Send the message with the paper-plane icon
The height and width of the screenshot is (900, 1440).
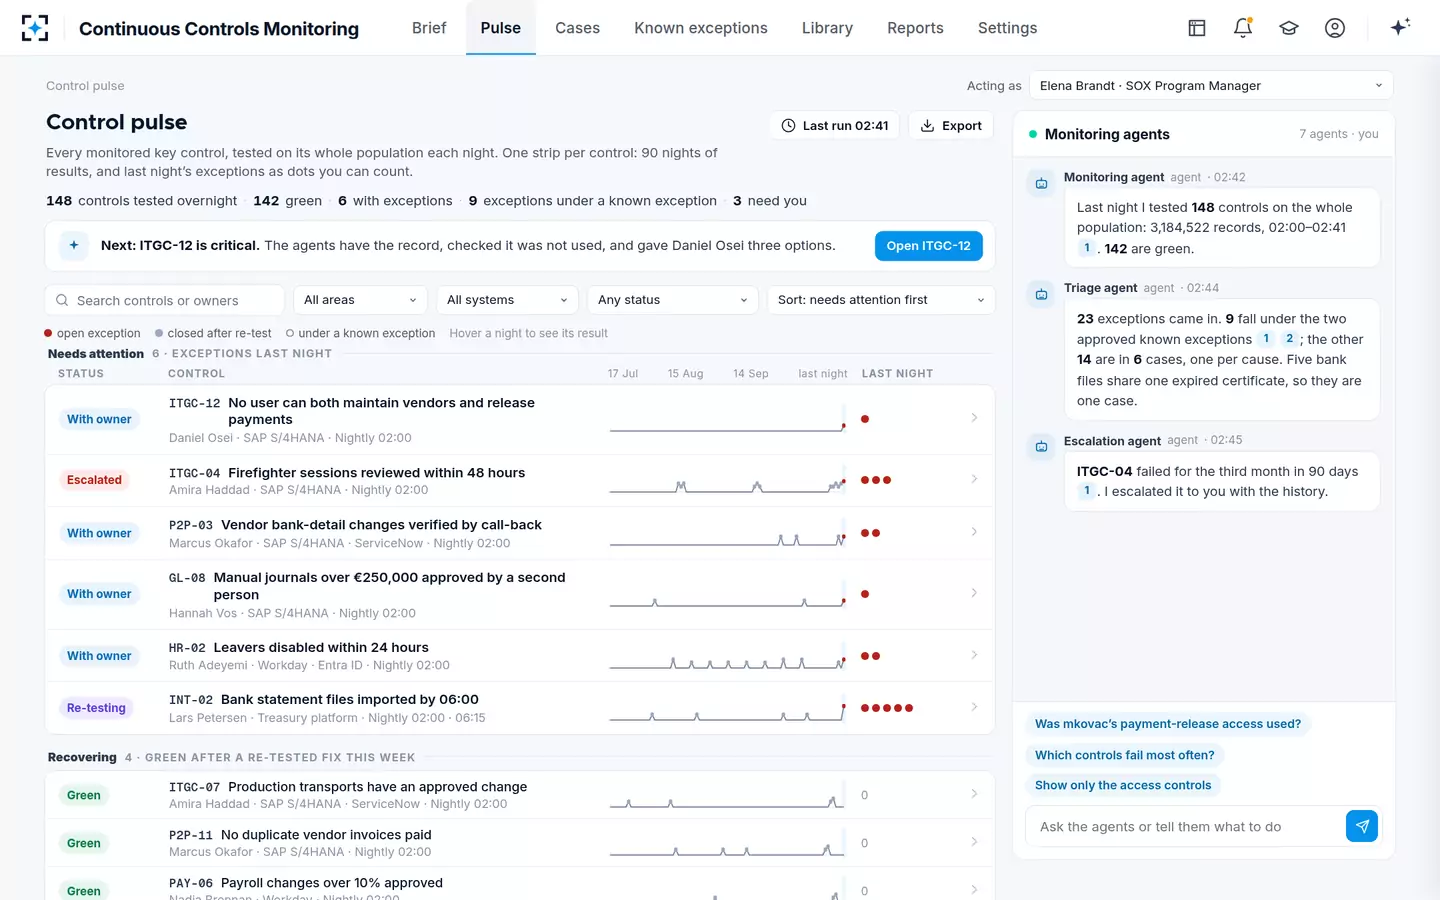1361,826
